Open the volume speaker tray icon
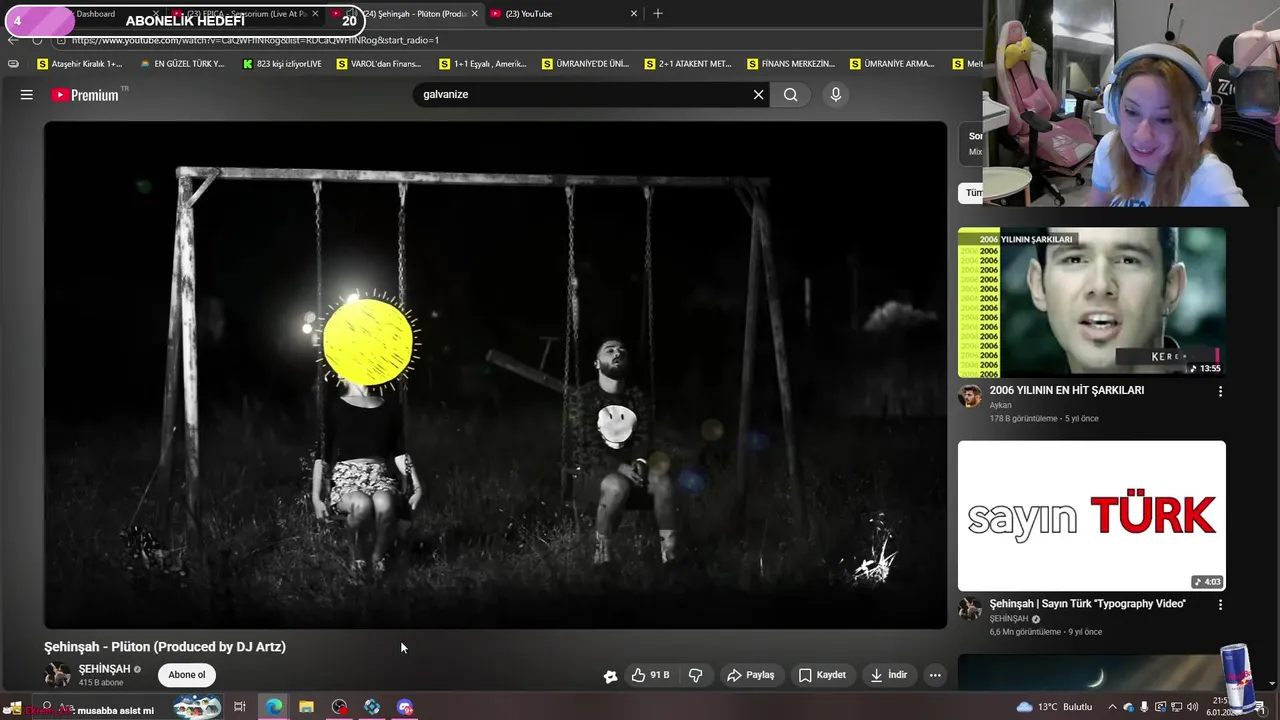Image resolution: width=1280 pixels, height=720 pixels. coord(1192,707)
